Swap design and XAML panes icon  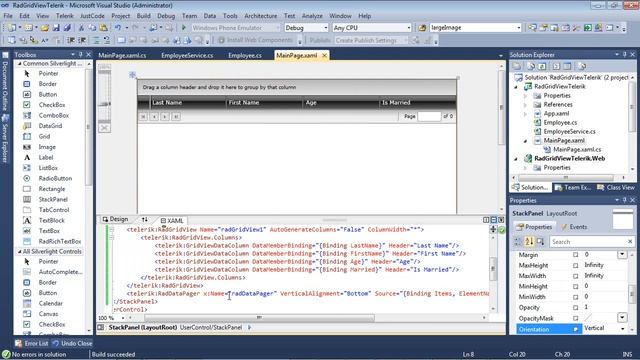click(144, 220)
